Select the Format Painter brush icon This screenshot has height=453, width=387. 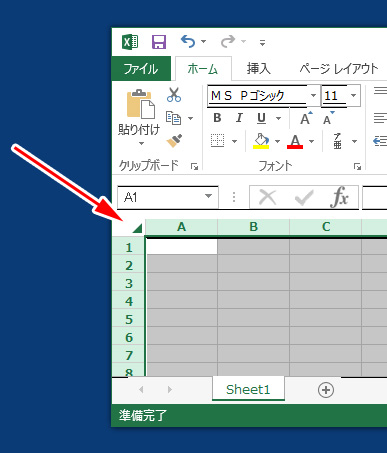[x=174, y=141]
